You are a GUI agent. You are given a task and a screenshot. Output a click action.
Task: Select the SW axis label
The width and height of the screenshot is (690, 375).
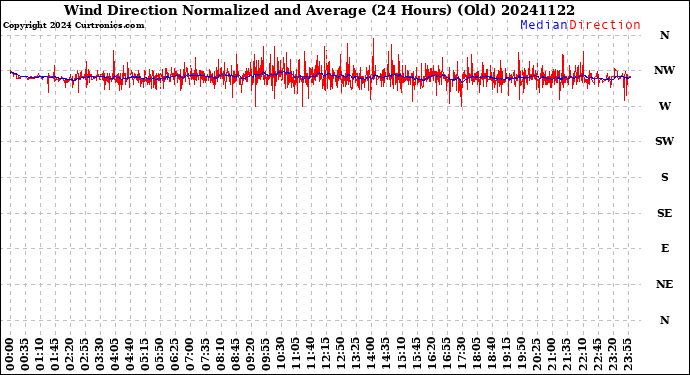[664, 141]
